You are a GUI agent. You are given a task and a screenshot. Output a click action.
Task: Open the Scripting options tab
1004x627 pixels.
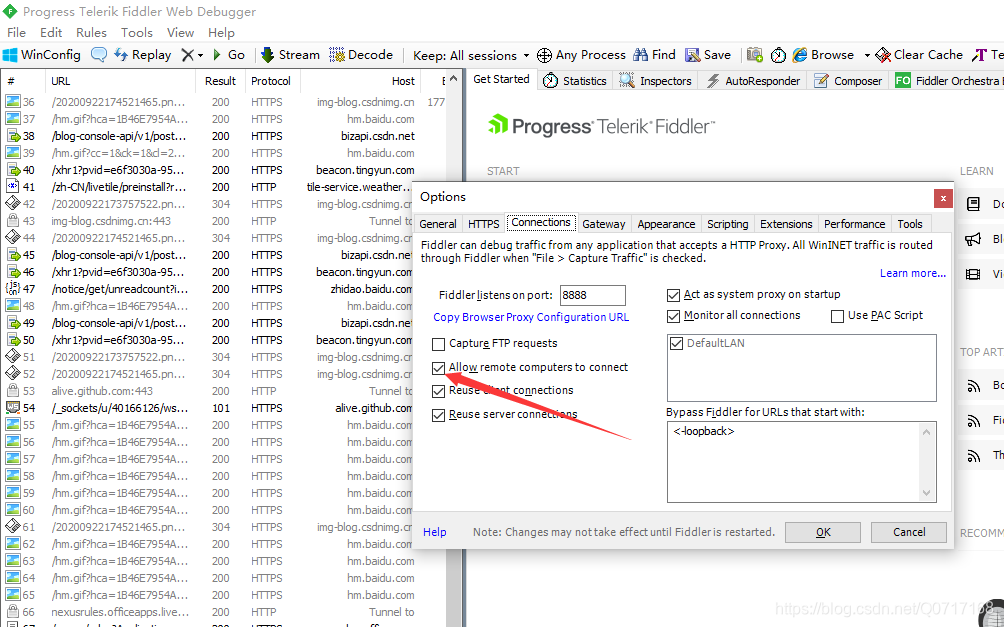(727, 224)
